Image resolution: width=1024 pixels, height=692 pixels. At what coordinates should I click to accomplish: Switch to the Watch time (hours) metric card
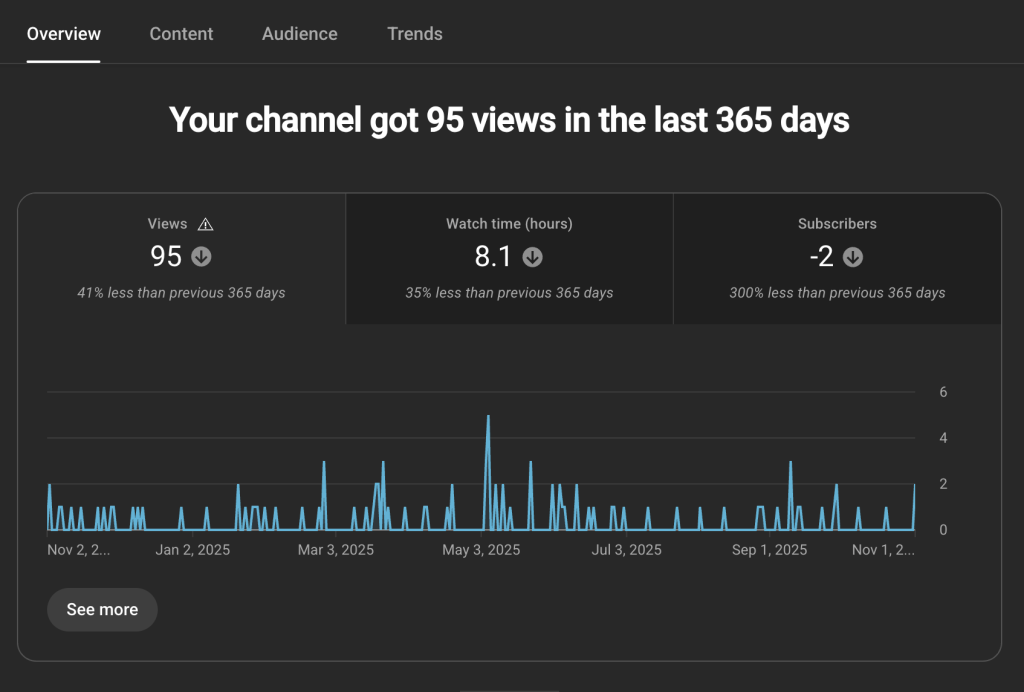click(x=509, y=258)
